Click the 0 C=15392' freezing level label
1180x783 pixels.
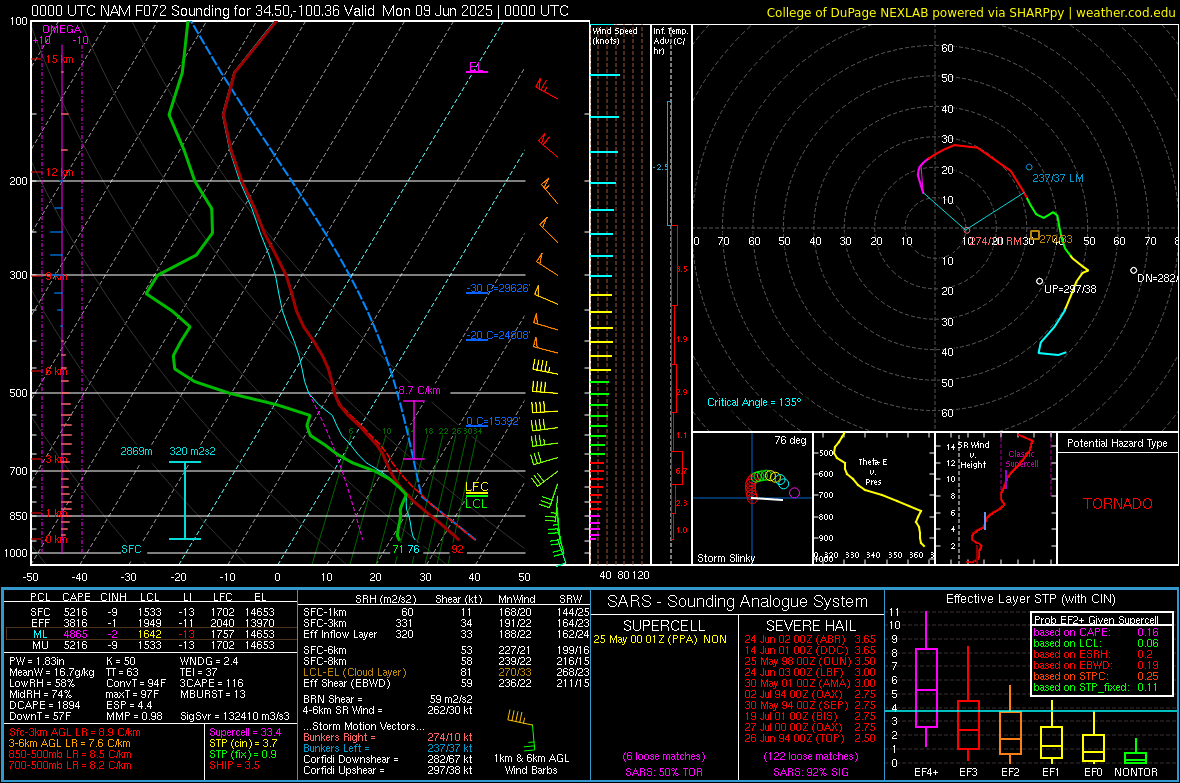[493, 421]
